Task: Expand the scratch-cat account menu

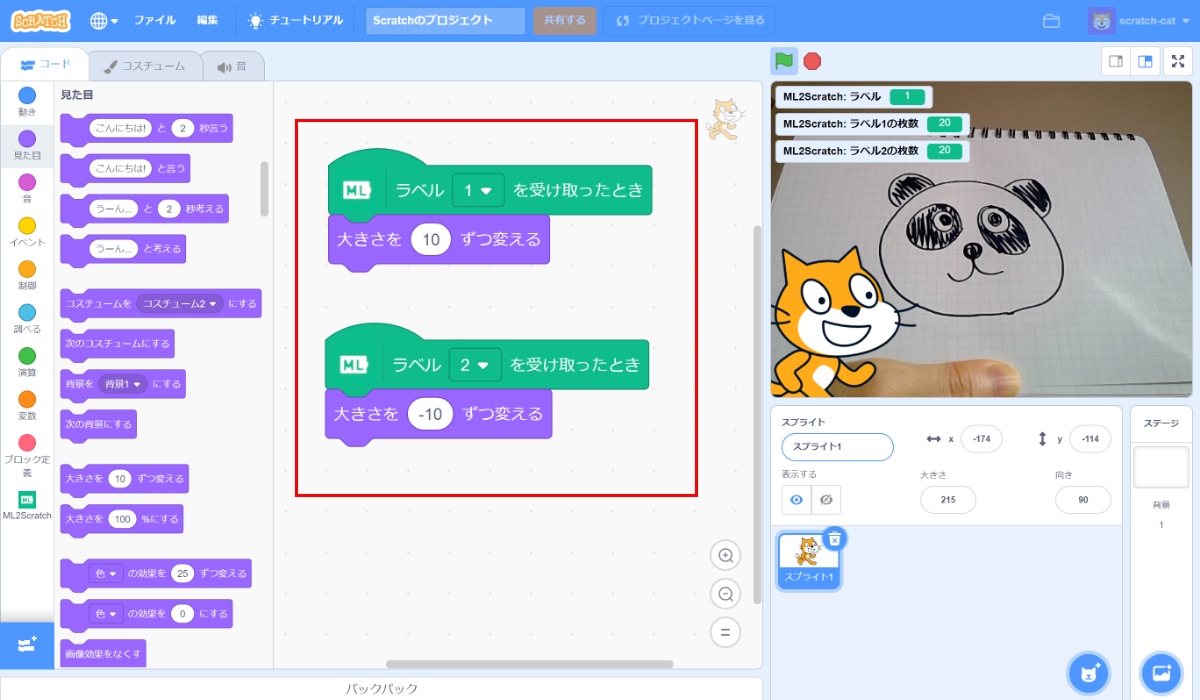Action: coord(1140,20)
